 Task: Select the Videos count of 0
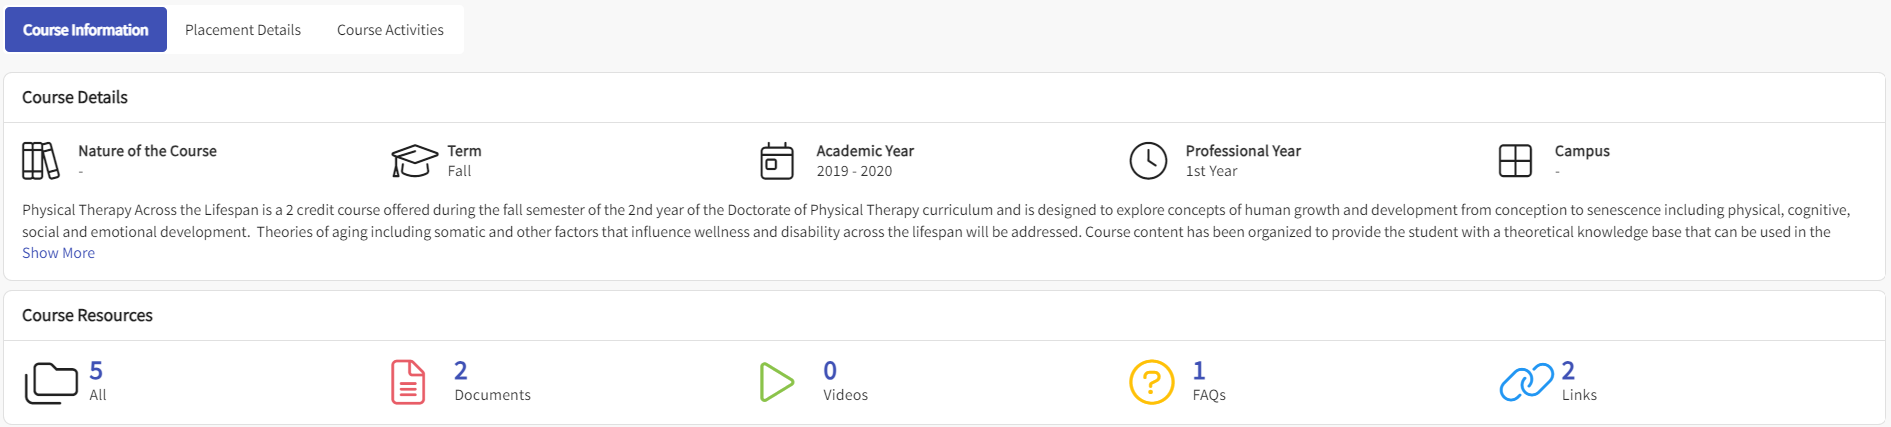[x=830, y=371]
